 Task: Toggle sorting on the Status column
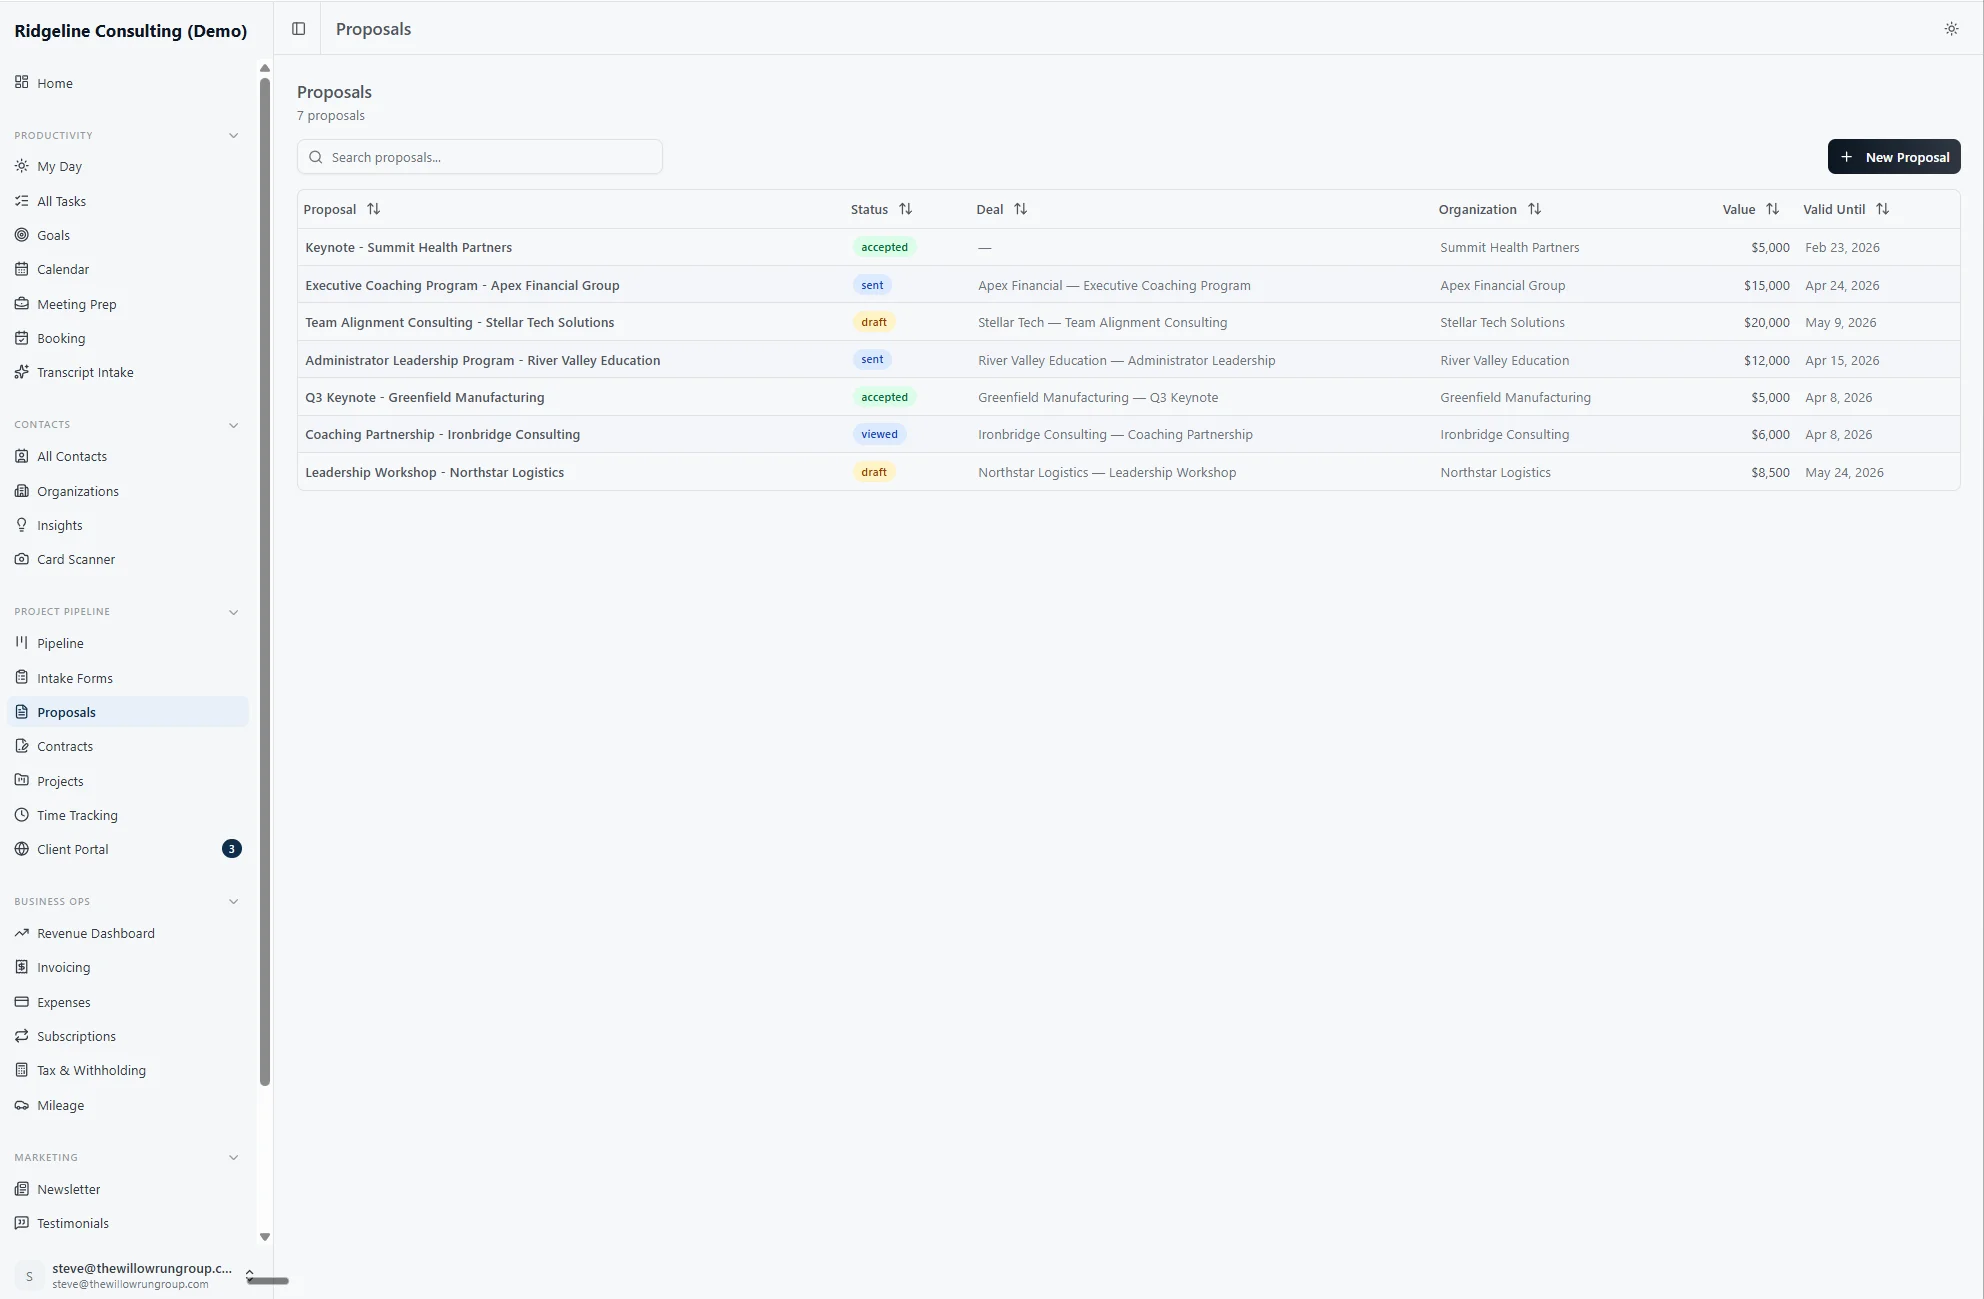(x=906, y=208)
